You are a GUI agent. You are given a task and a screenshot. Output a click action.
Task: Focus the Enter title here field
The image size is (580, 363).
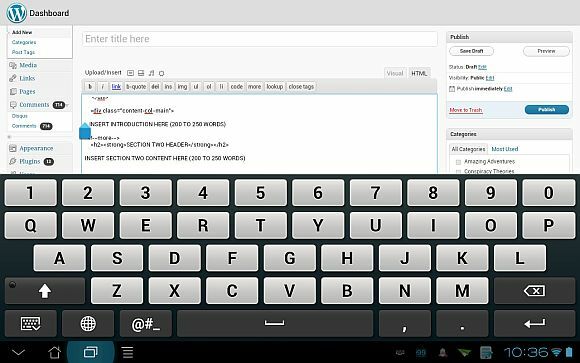260,39
